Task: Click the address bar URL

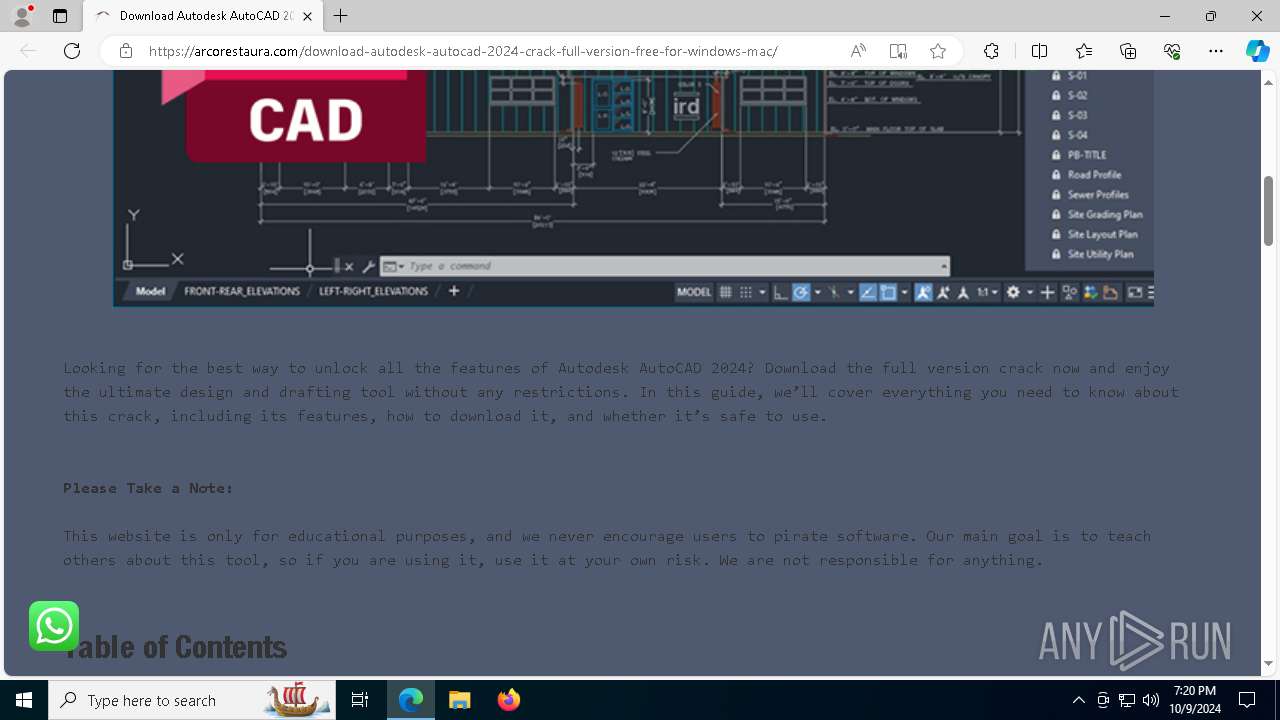Action: point(463,51)
